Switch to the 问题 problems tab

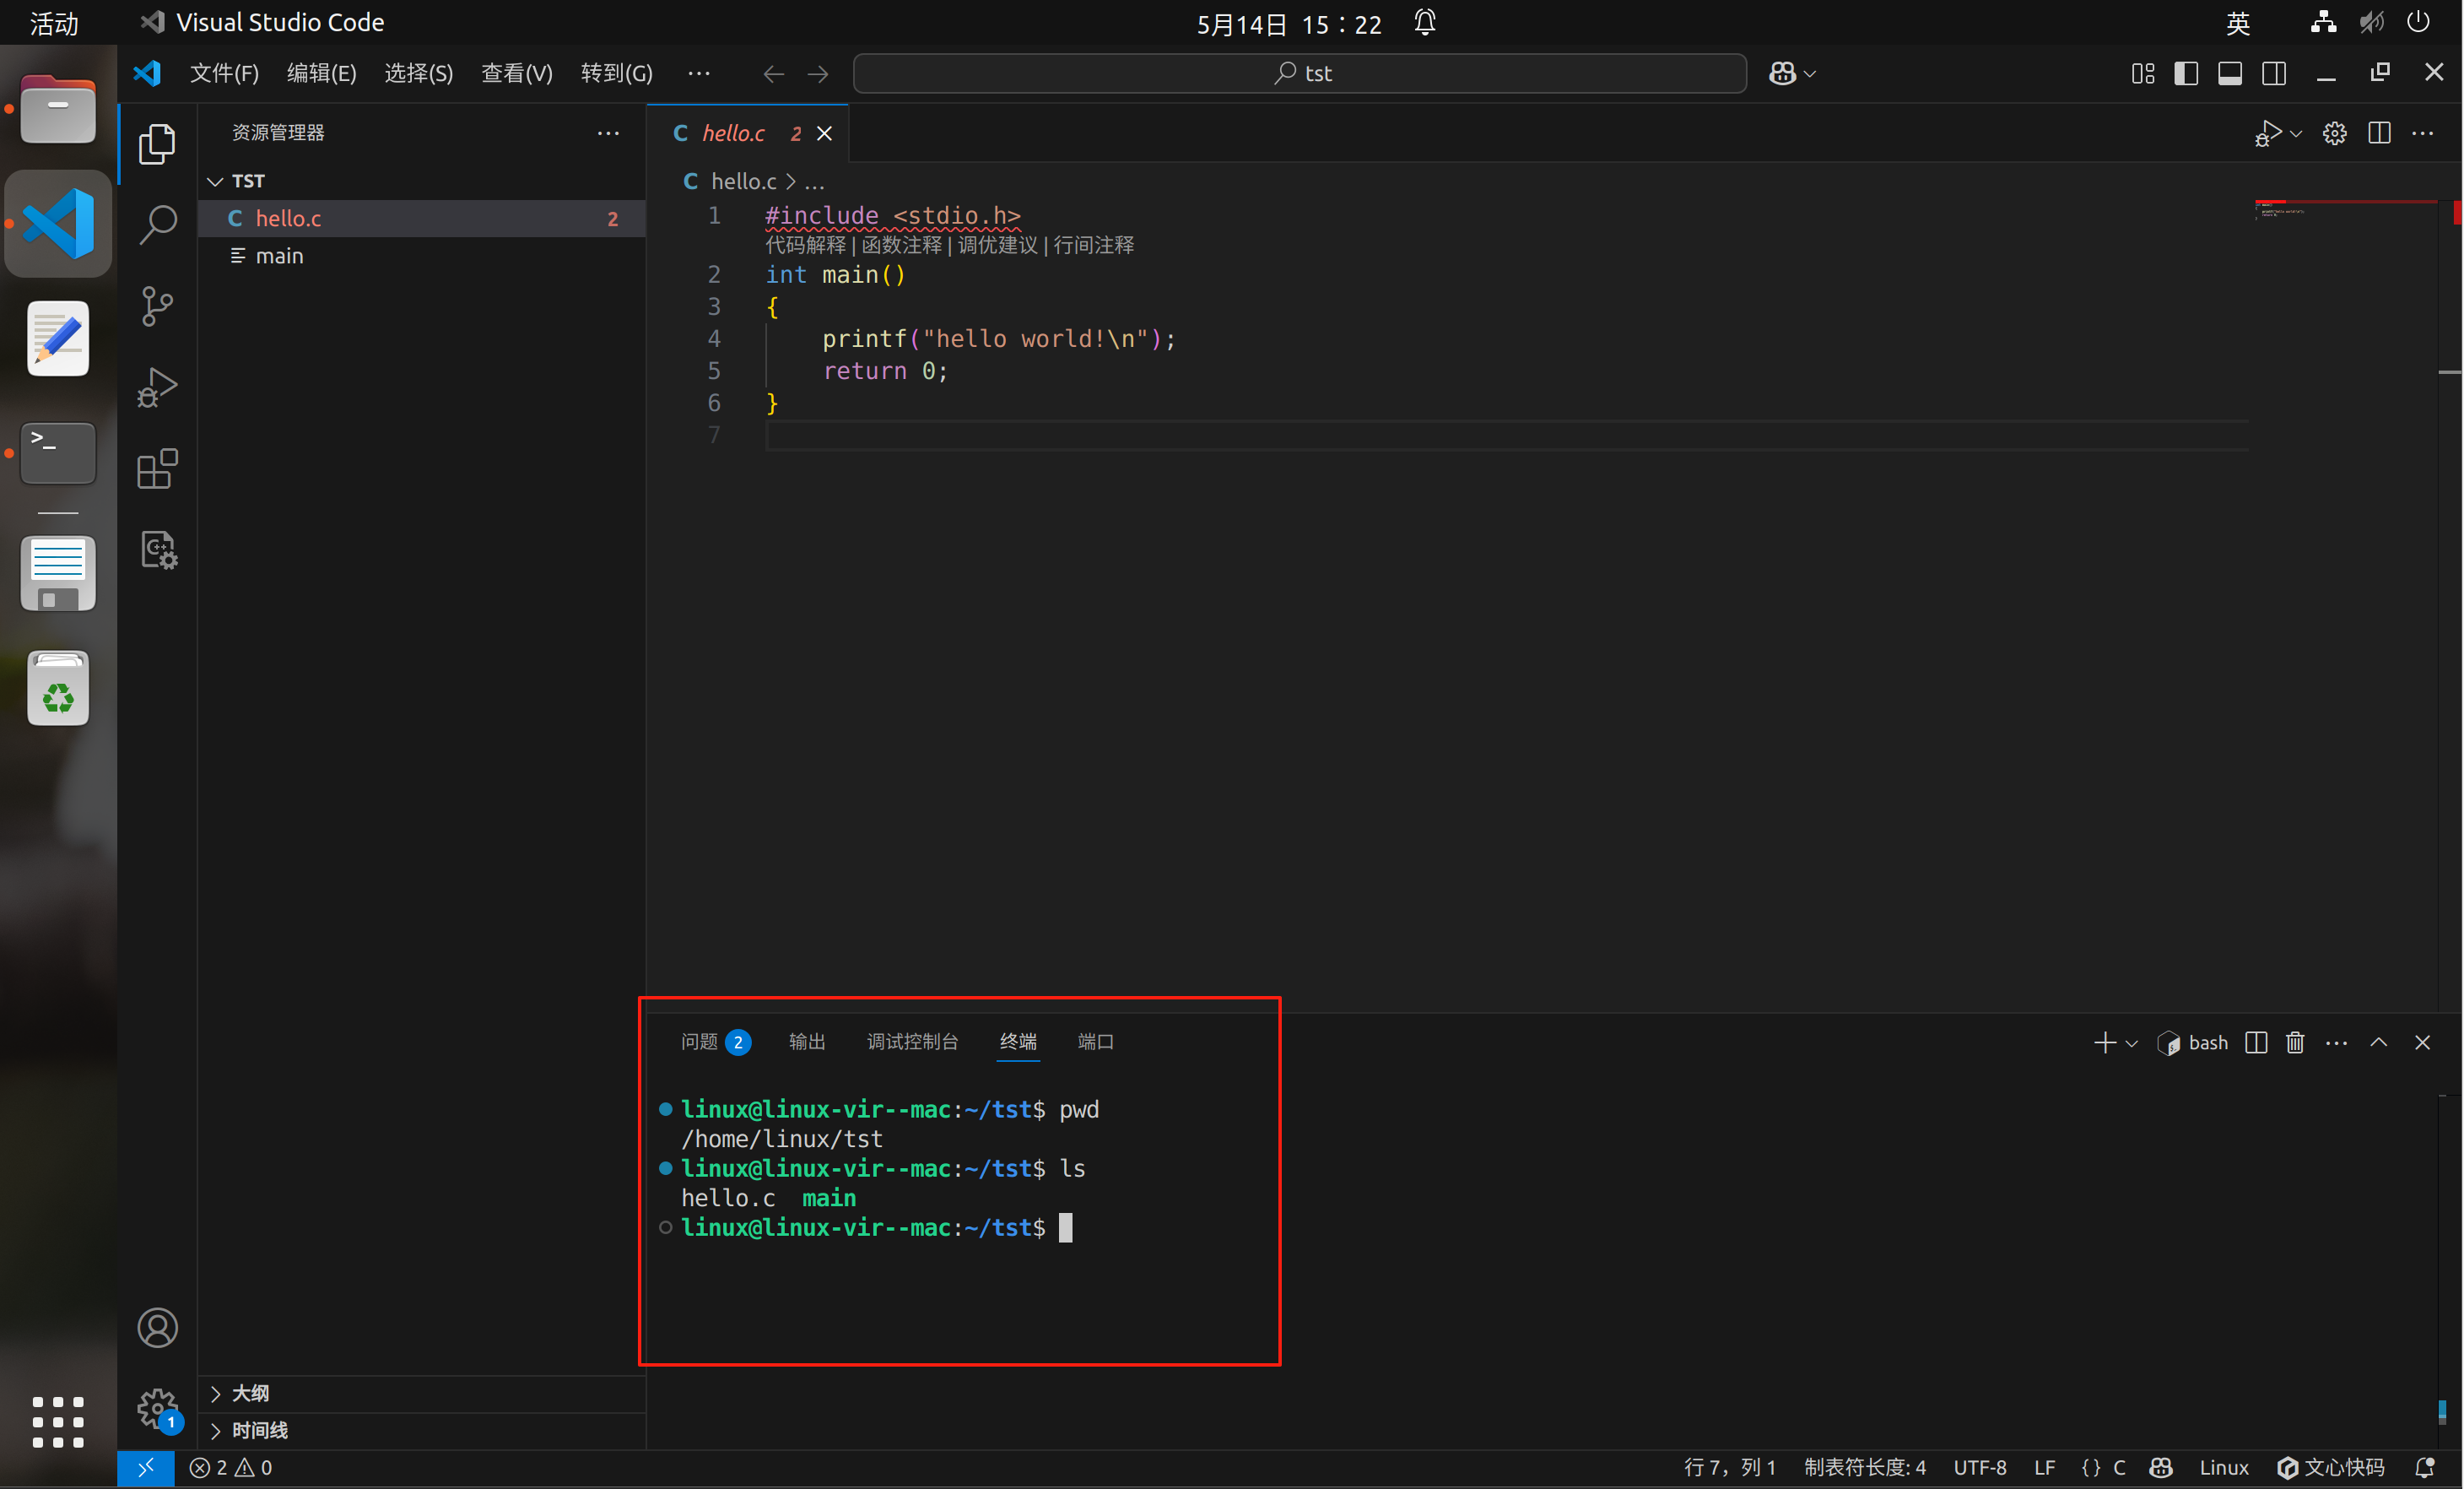tap(699, 1042)
